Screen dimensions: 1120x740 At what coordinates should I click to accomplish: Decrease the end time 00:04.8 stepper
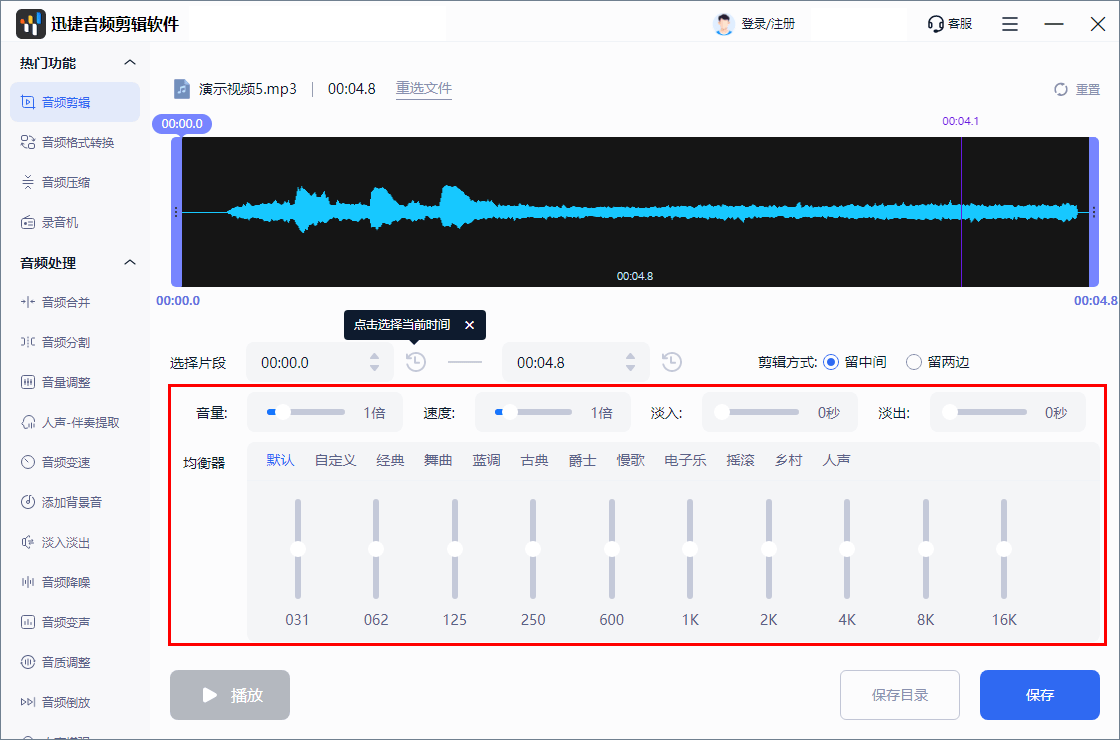(x=630, y=368)
